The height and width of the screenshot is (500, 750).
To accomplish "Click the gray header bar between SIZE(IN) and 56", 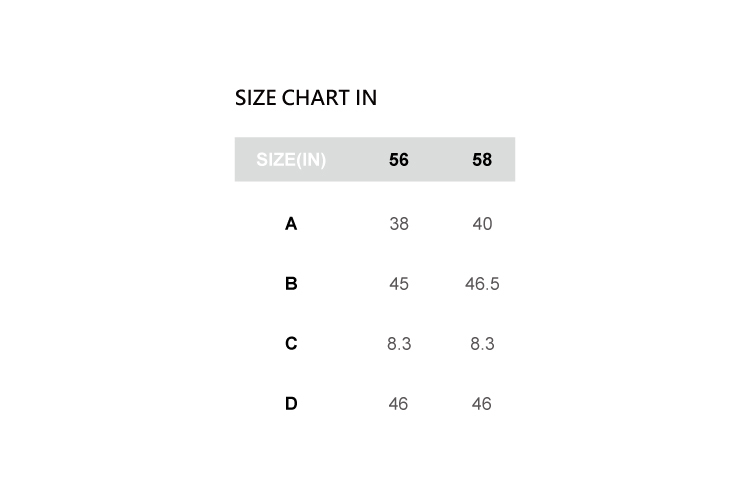I will [x=356, y=160].
